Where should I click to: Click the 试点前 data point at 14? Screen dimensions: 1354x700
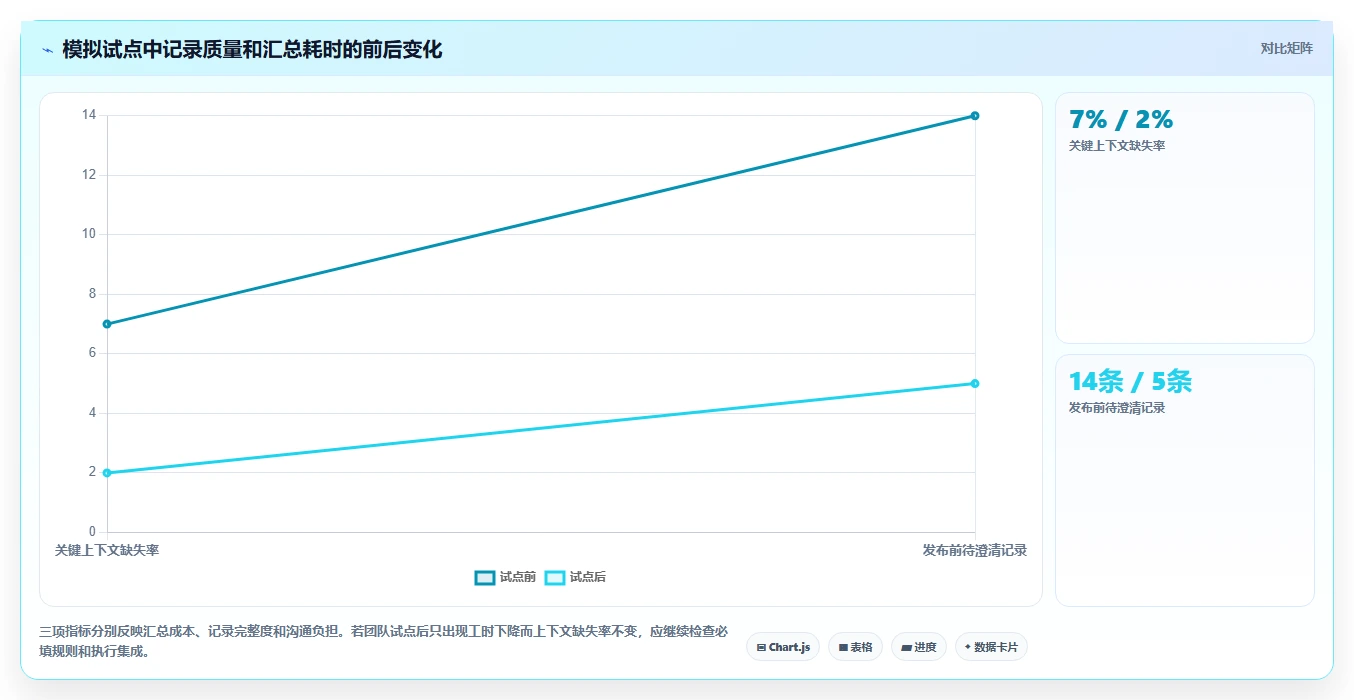pos(975,116)
